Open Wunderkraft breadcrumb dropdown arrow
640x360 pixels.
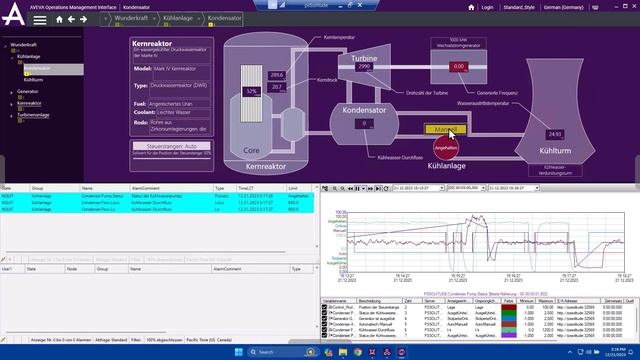(x=154, y=18)
